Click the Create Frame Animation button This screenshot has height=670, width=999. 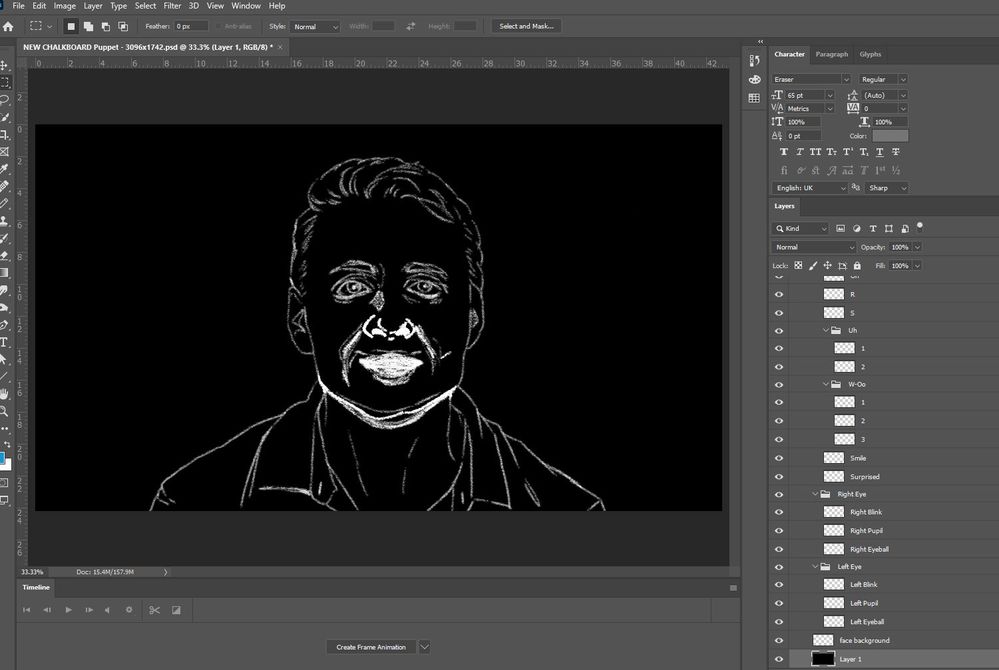coord(371,647)
